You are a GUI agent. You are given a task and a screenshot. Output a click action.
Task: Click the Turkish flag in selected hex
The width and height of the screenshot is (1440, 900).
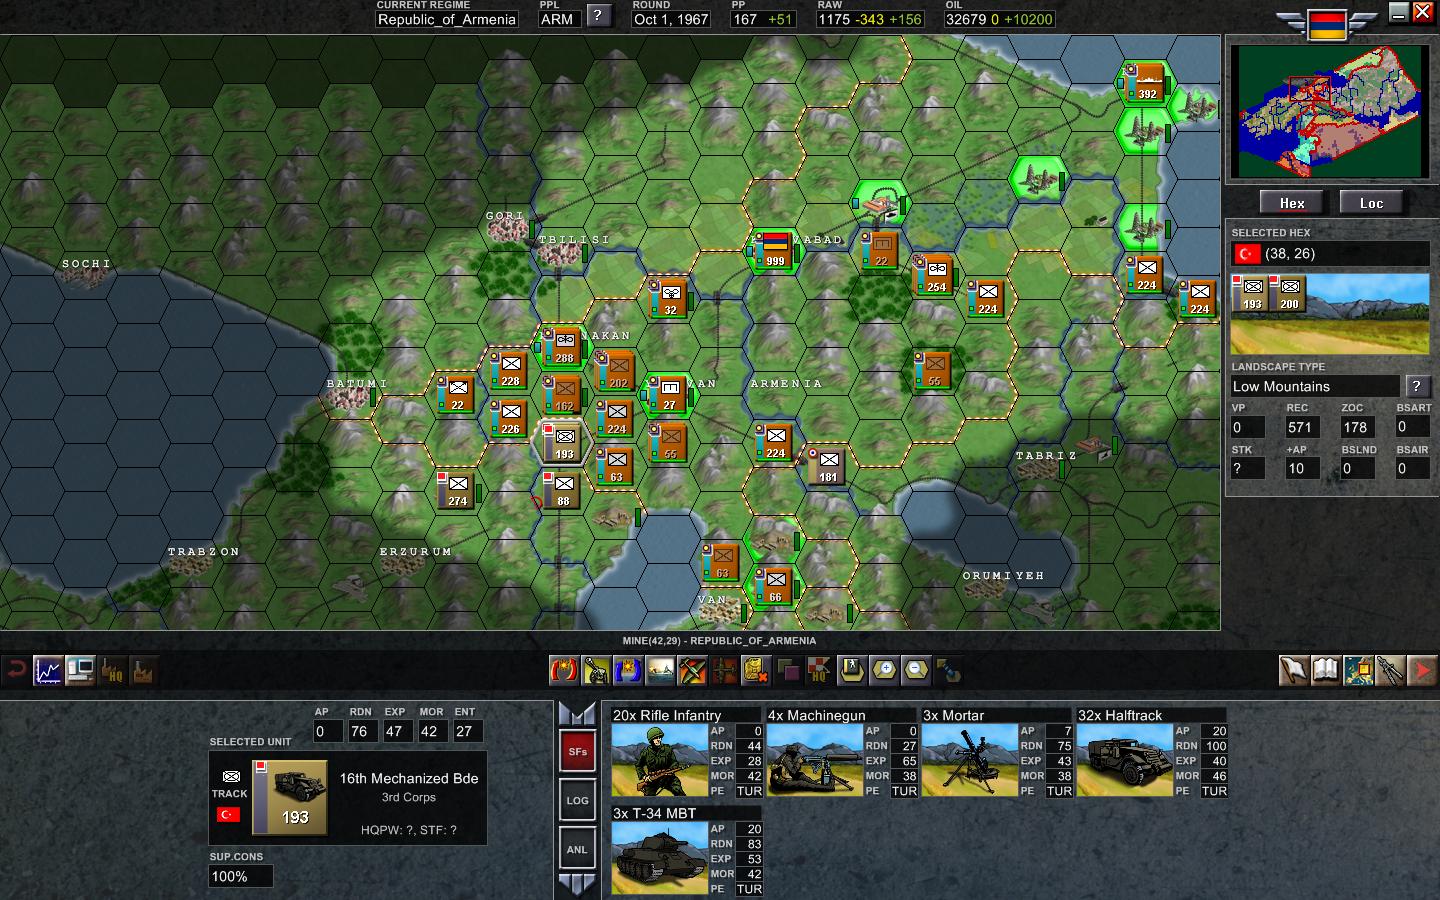tap(1247, 254)
